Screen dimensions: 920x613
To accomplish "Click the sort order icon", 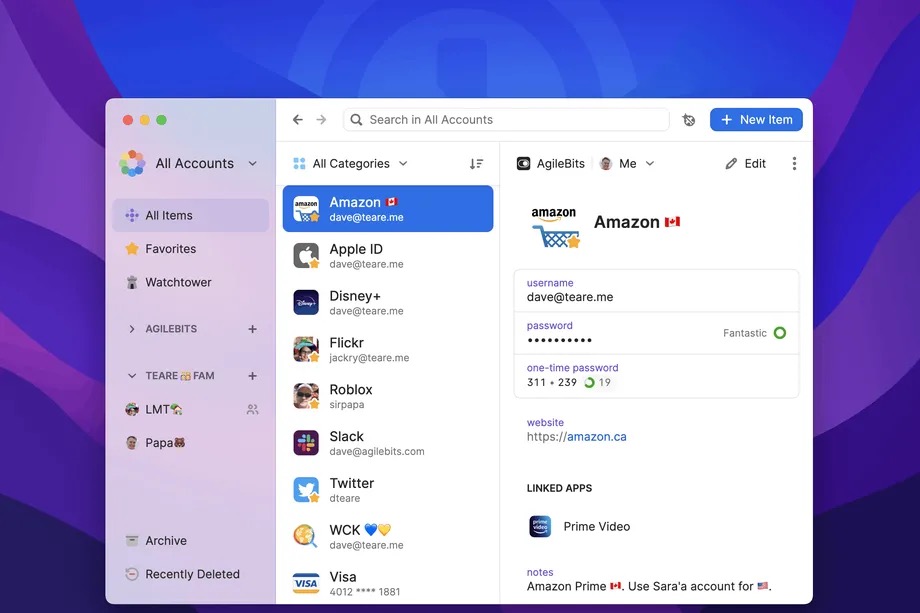I will 476,164.
